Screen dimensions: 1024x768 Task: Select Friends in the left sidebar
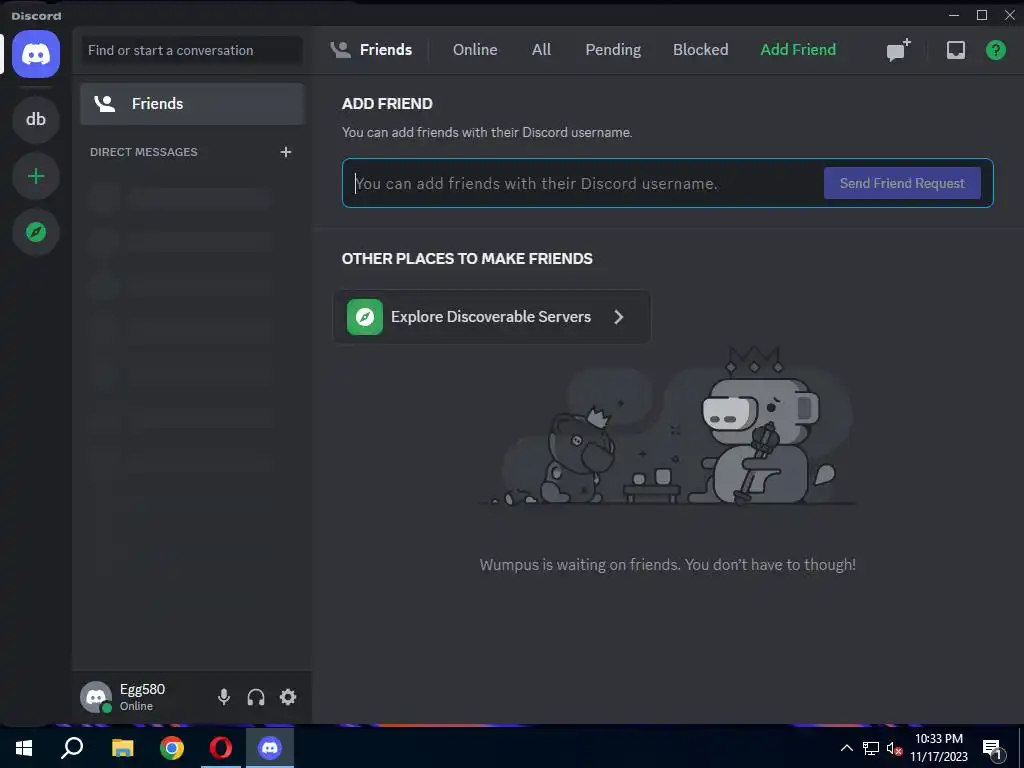[193, 104]
